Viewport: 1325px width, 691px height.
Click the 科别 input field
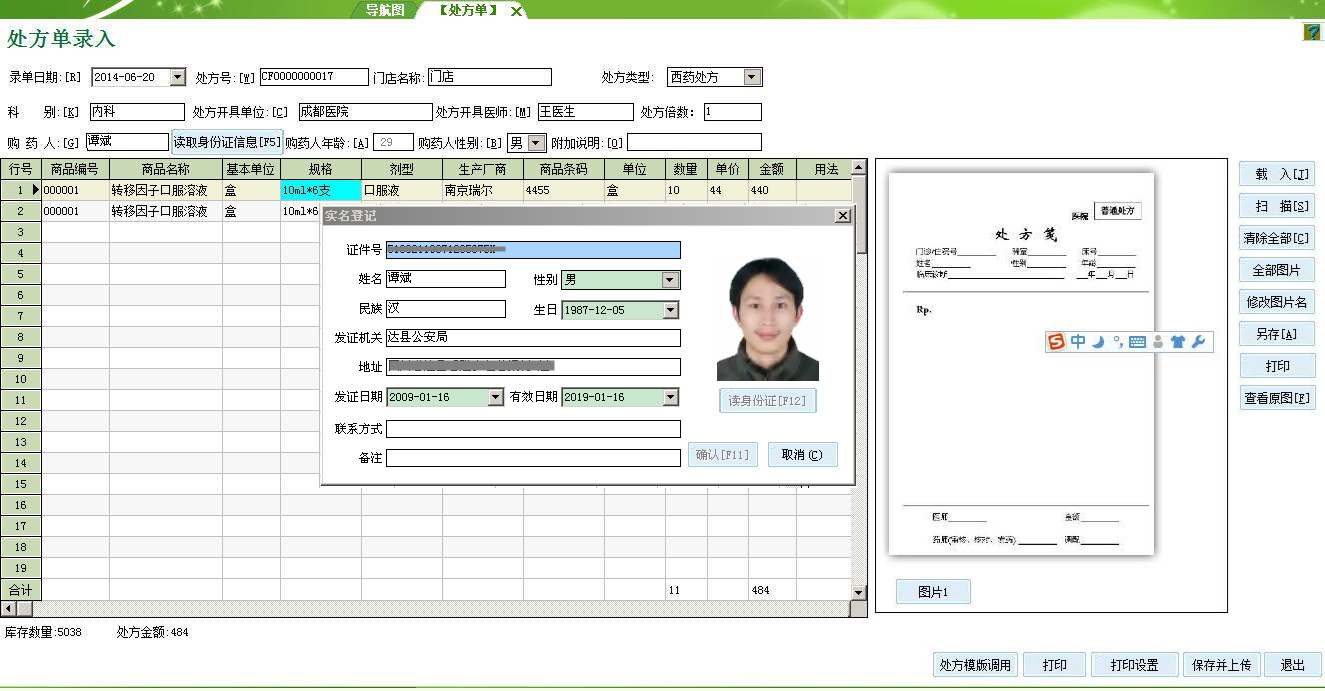pyautogui.click(x=137, y=112)
